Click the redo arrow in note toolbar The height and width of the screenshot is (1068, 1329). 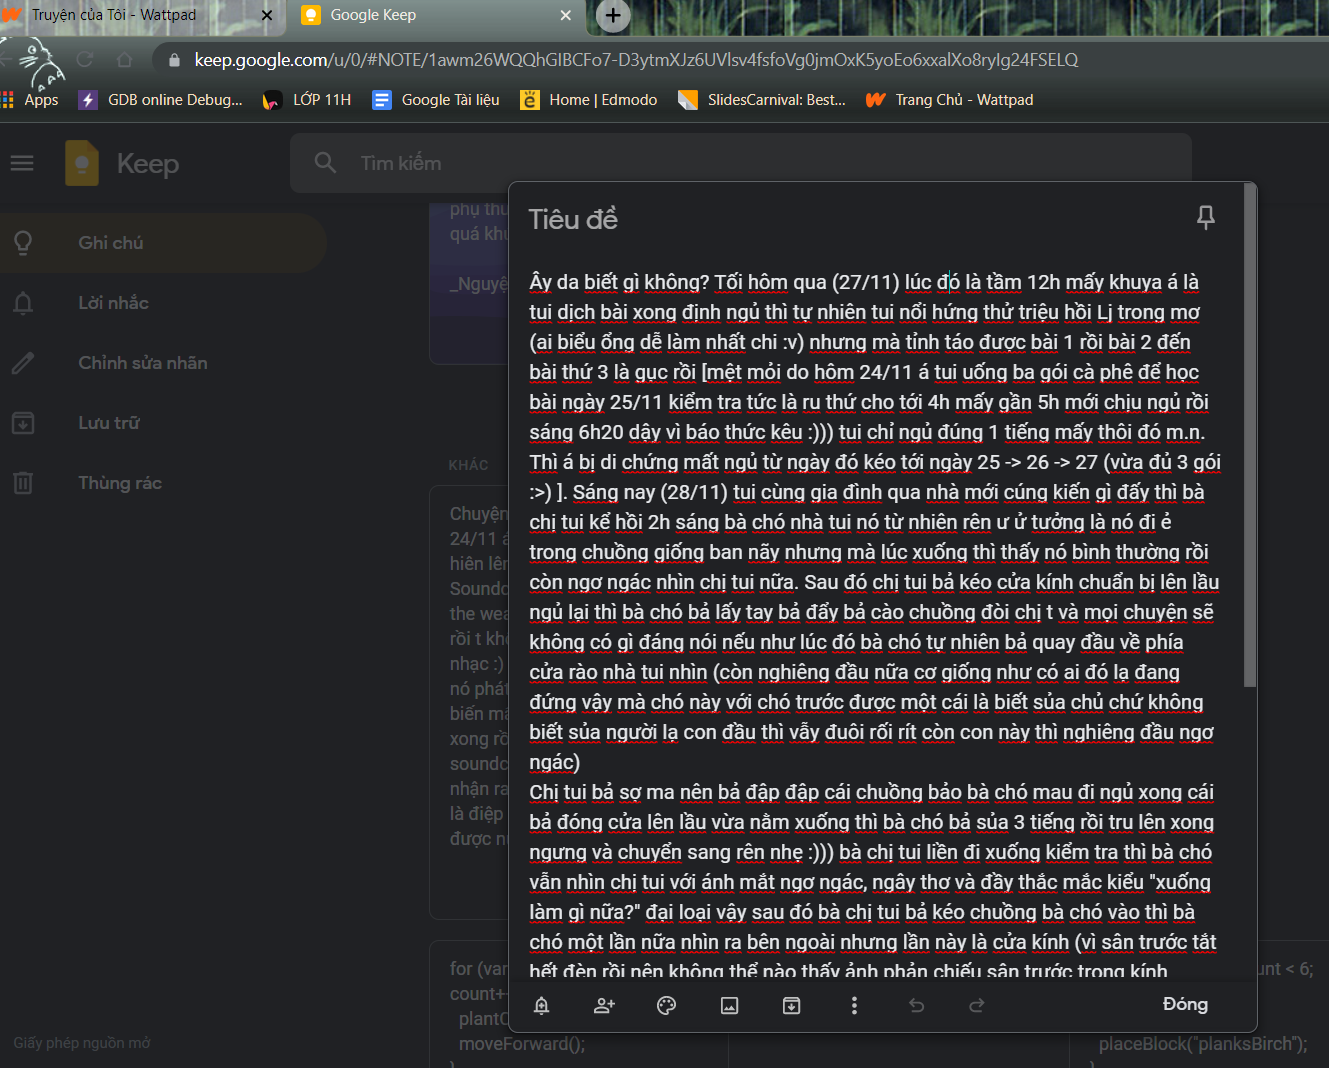977,1005
